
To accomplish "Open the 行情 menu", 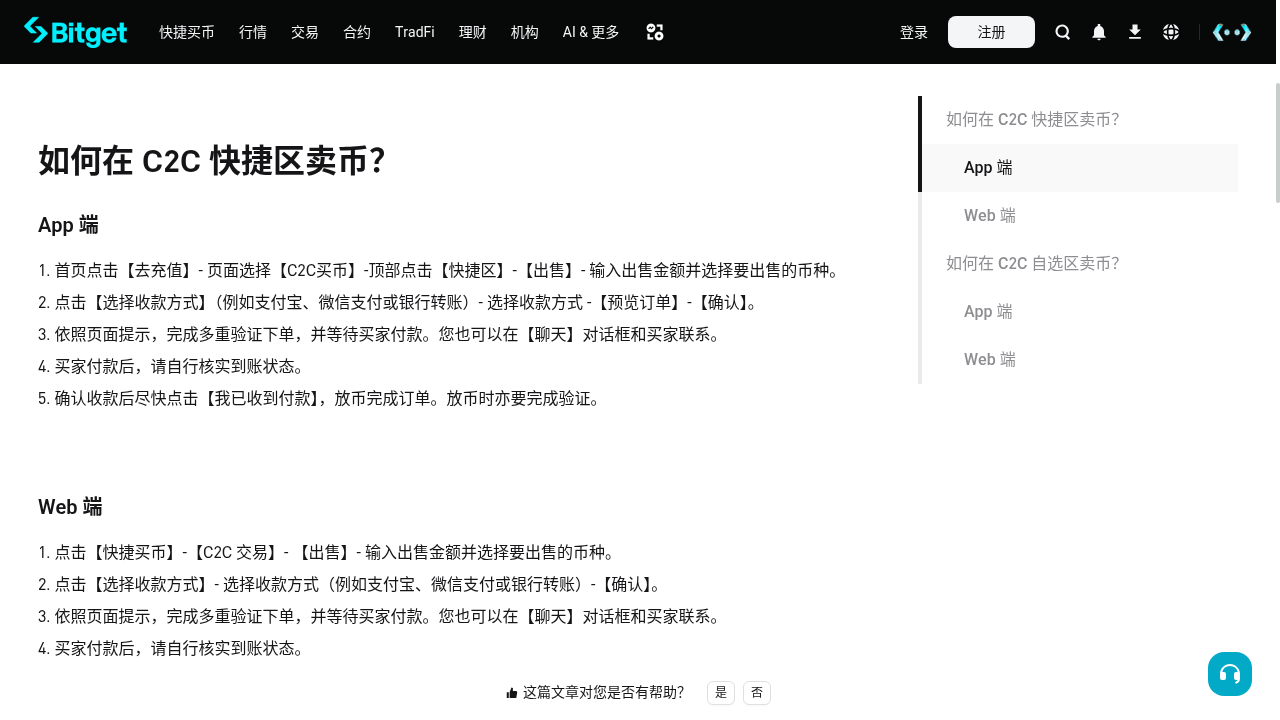I will click(x=253, y=32).
